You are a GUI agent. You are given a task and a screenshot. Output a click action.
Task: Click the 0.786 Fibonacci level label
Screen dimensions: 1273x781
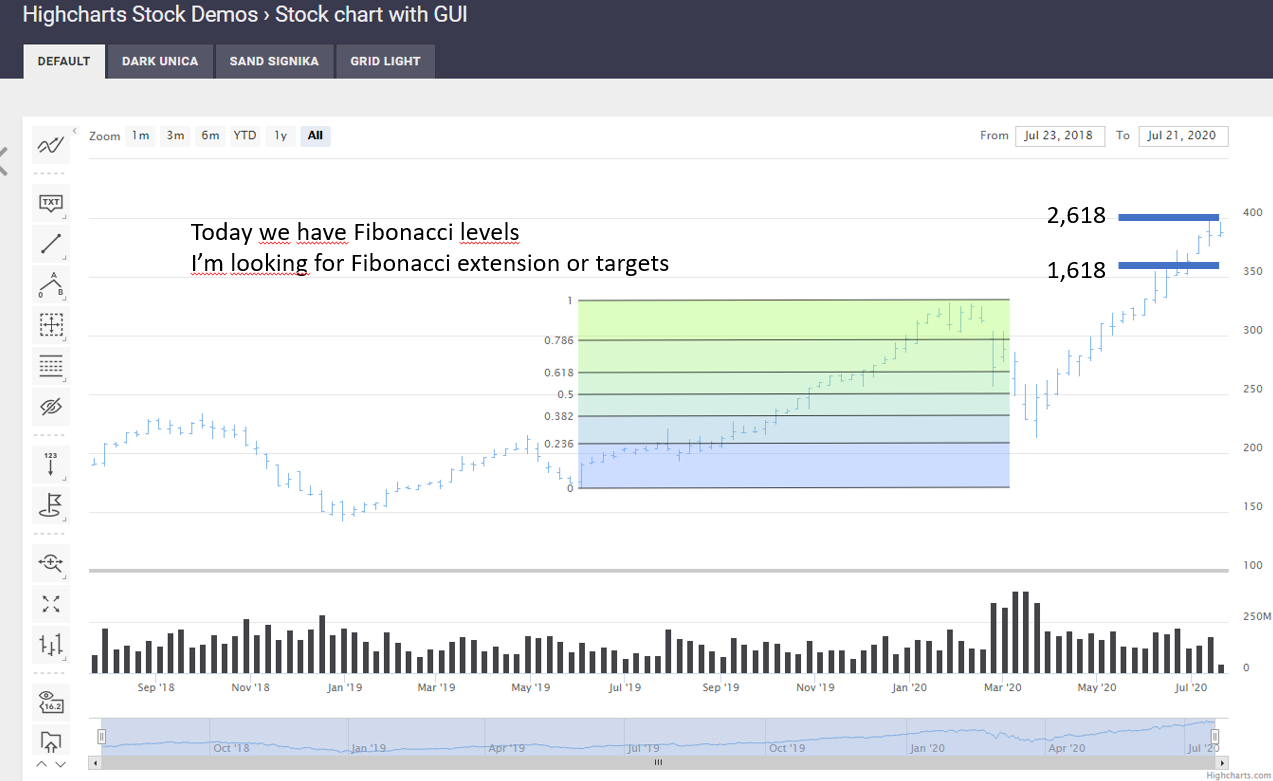point(559,341)
